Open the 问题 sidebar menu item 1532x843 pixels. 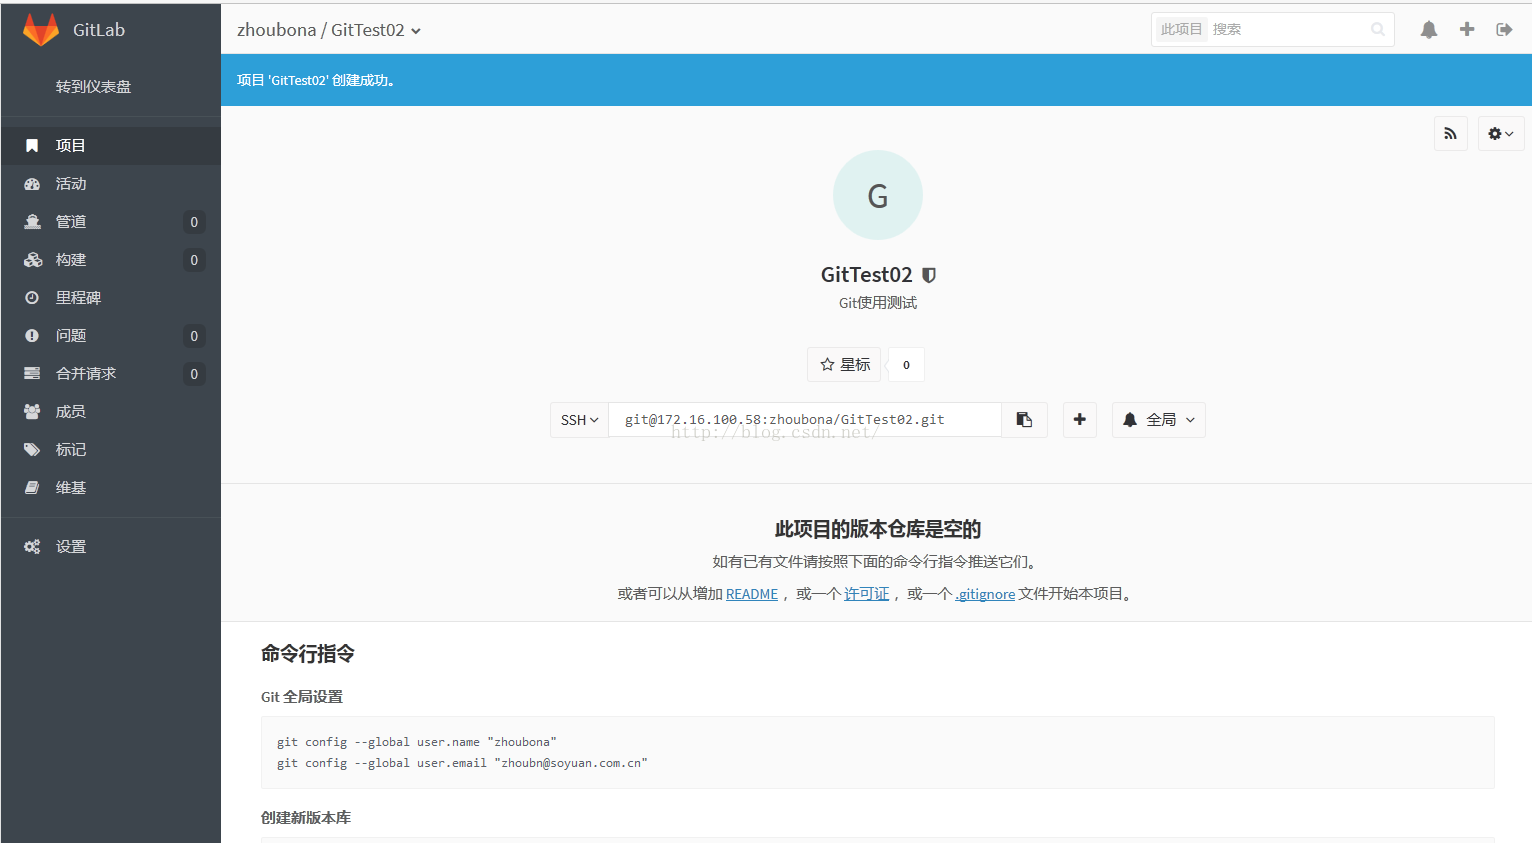coord(110,336)
